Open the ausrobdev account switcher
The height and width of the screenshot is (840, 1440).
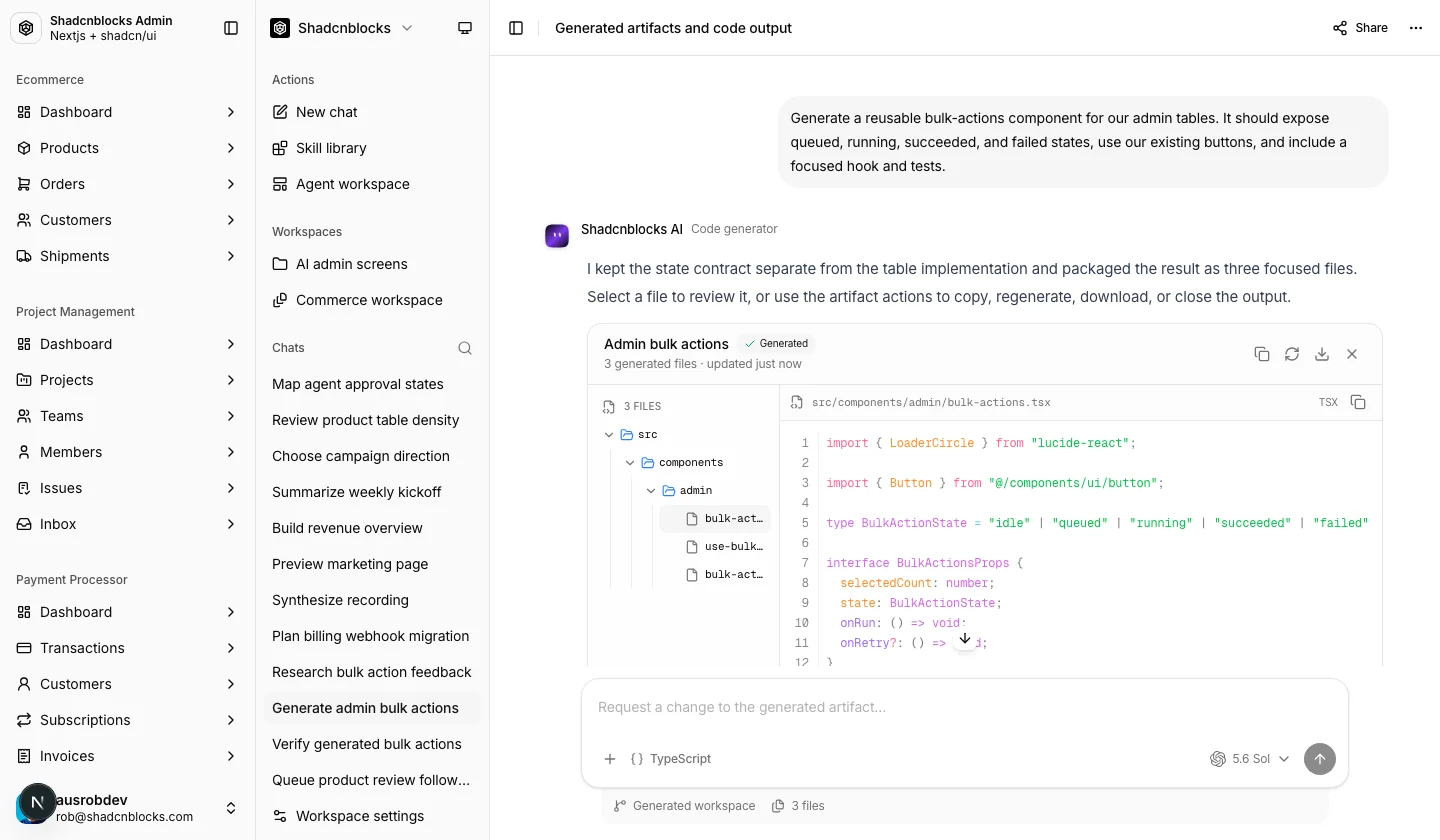coord(128,808)
